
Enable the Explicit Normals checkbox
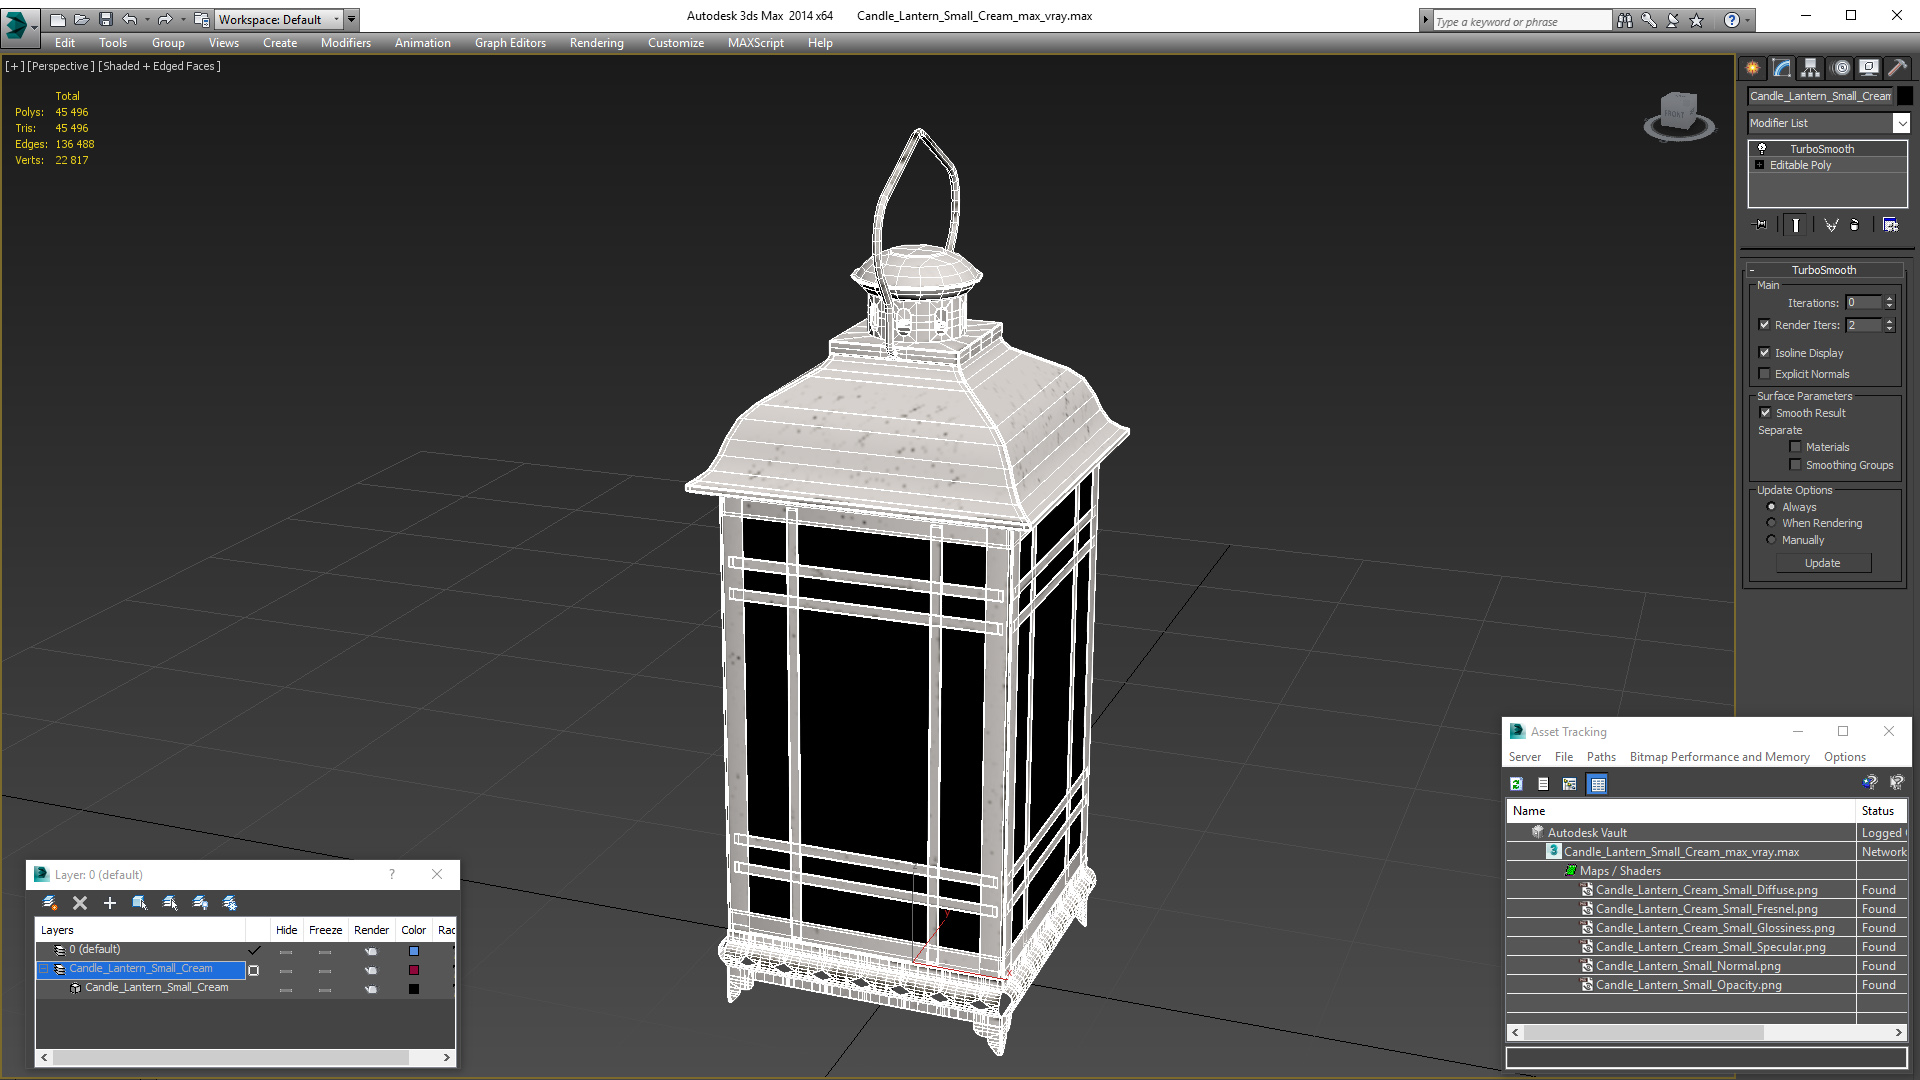tap(1765, 374)
